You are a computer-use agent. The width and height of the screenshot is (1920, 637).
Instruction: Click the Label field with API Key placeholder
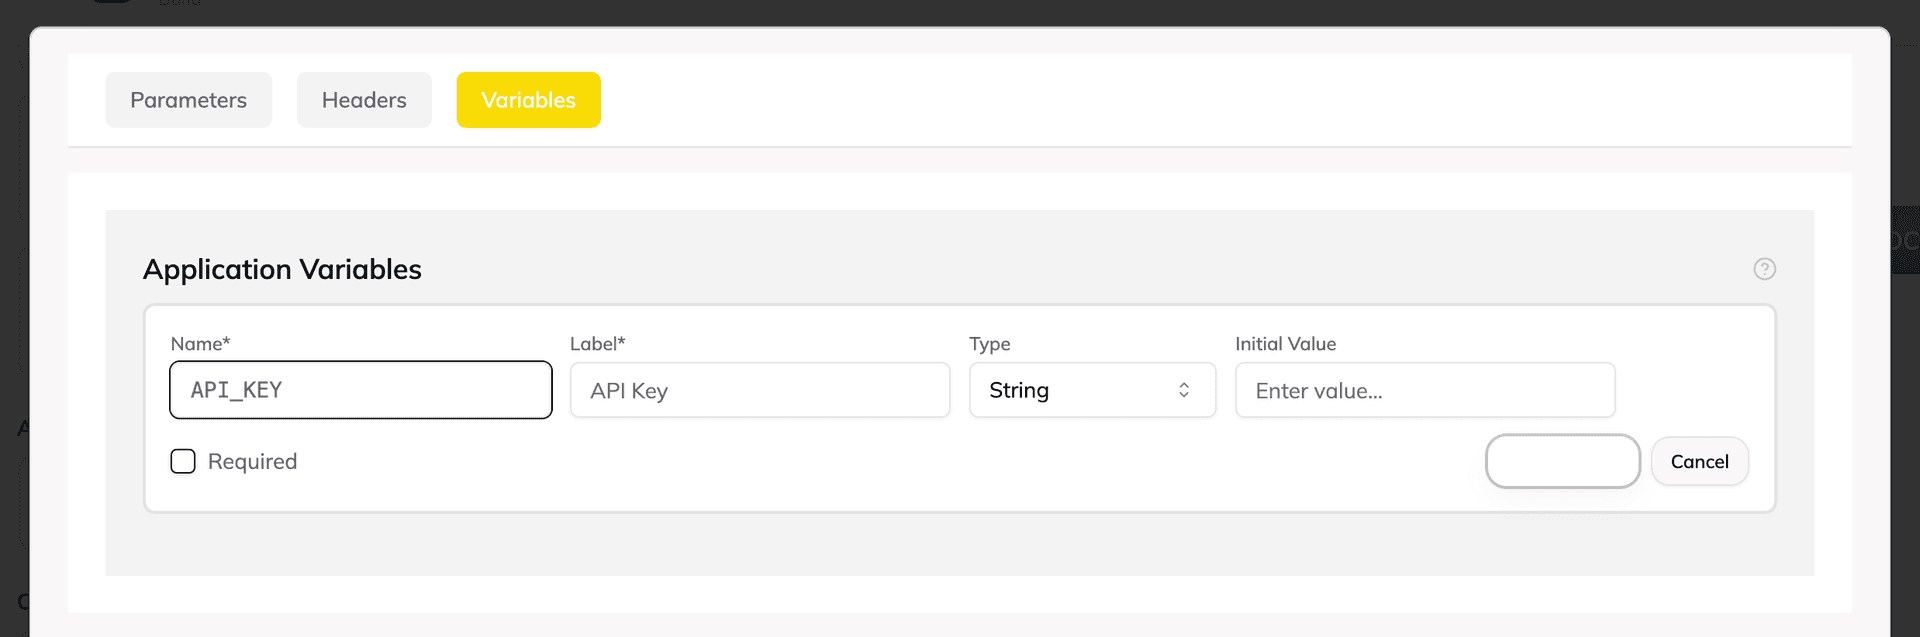[759, 390]
